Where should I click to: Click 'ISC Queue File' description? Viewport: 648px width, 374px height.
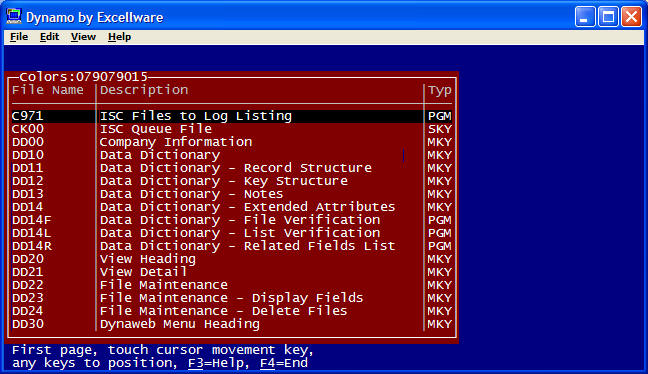[156, 129]
